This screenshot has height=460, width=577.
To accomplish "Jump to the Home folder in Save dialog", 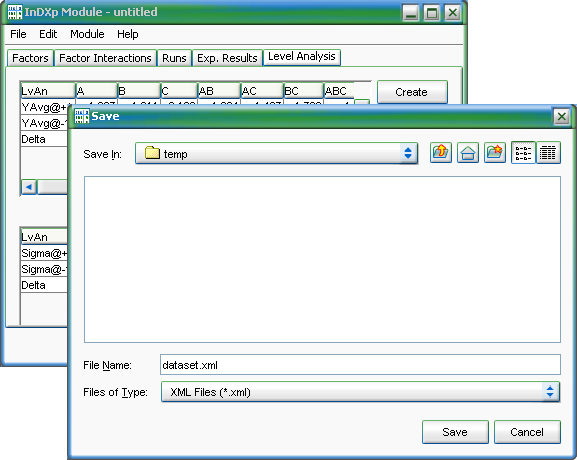I will pyautogui.click(x=468, y=153).
